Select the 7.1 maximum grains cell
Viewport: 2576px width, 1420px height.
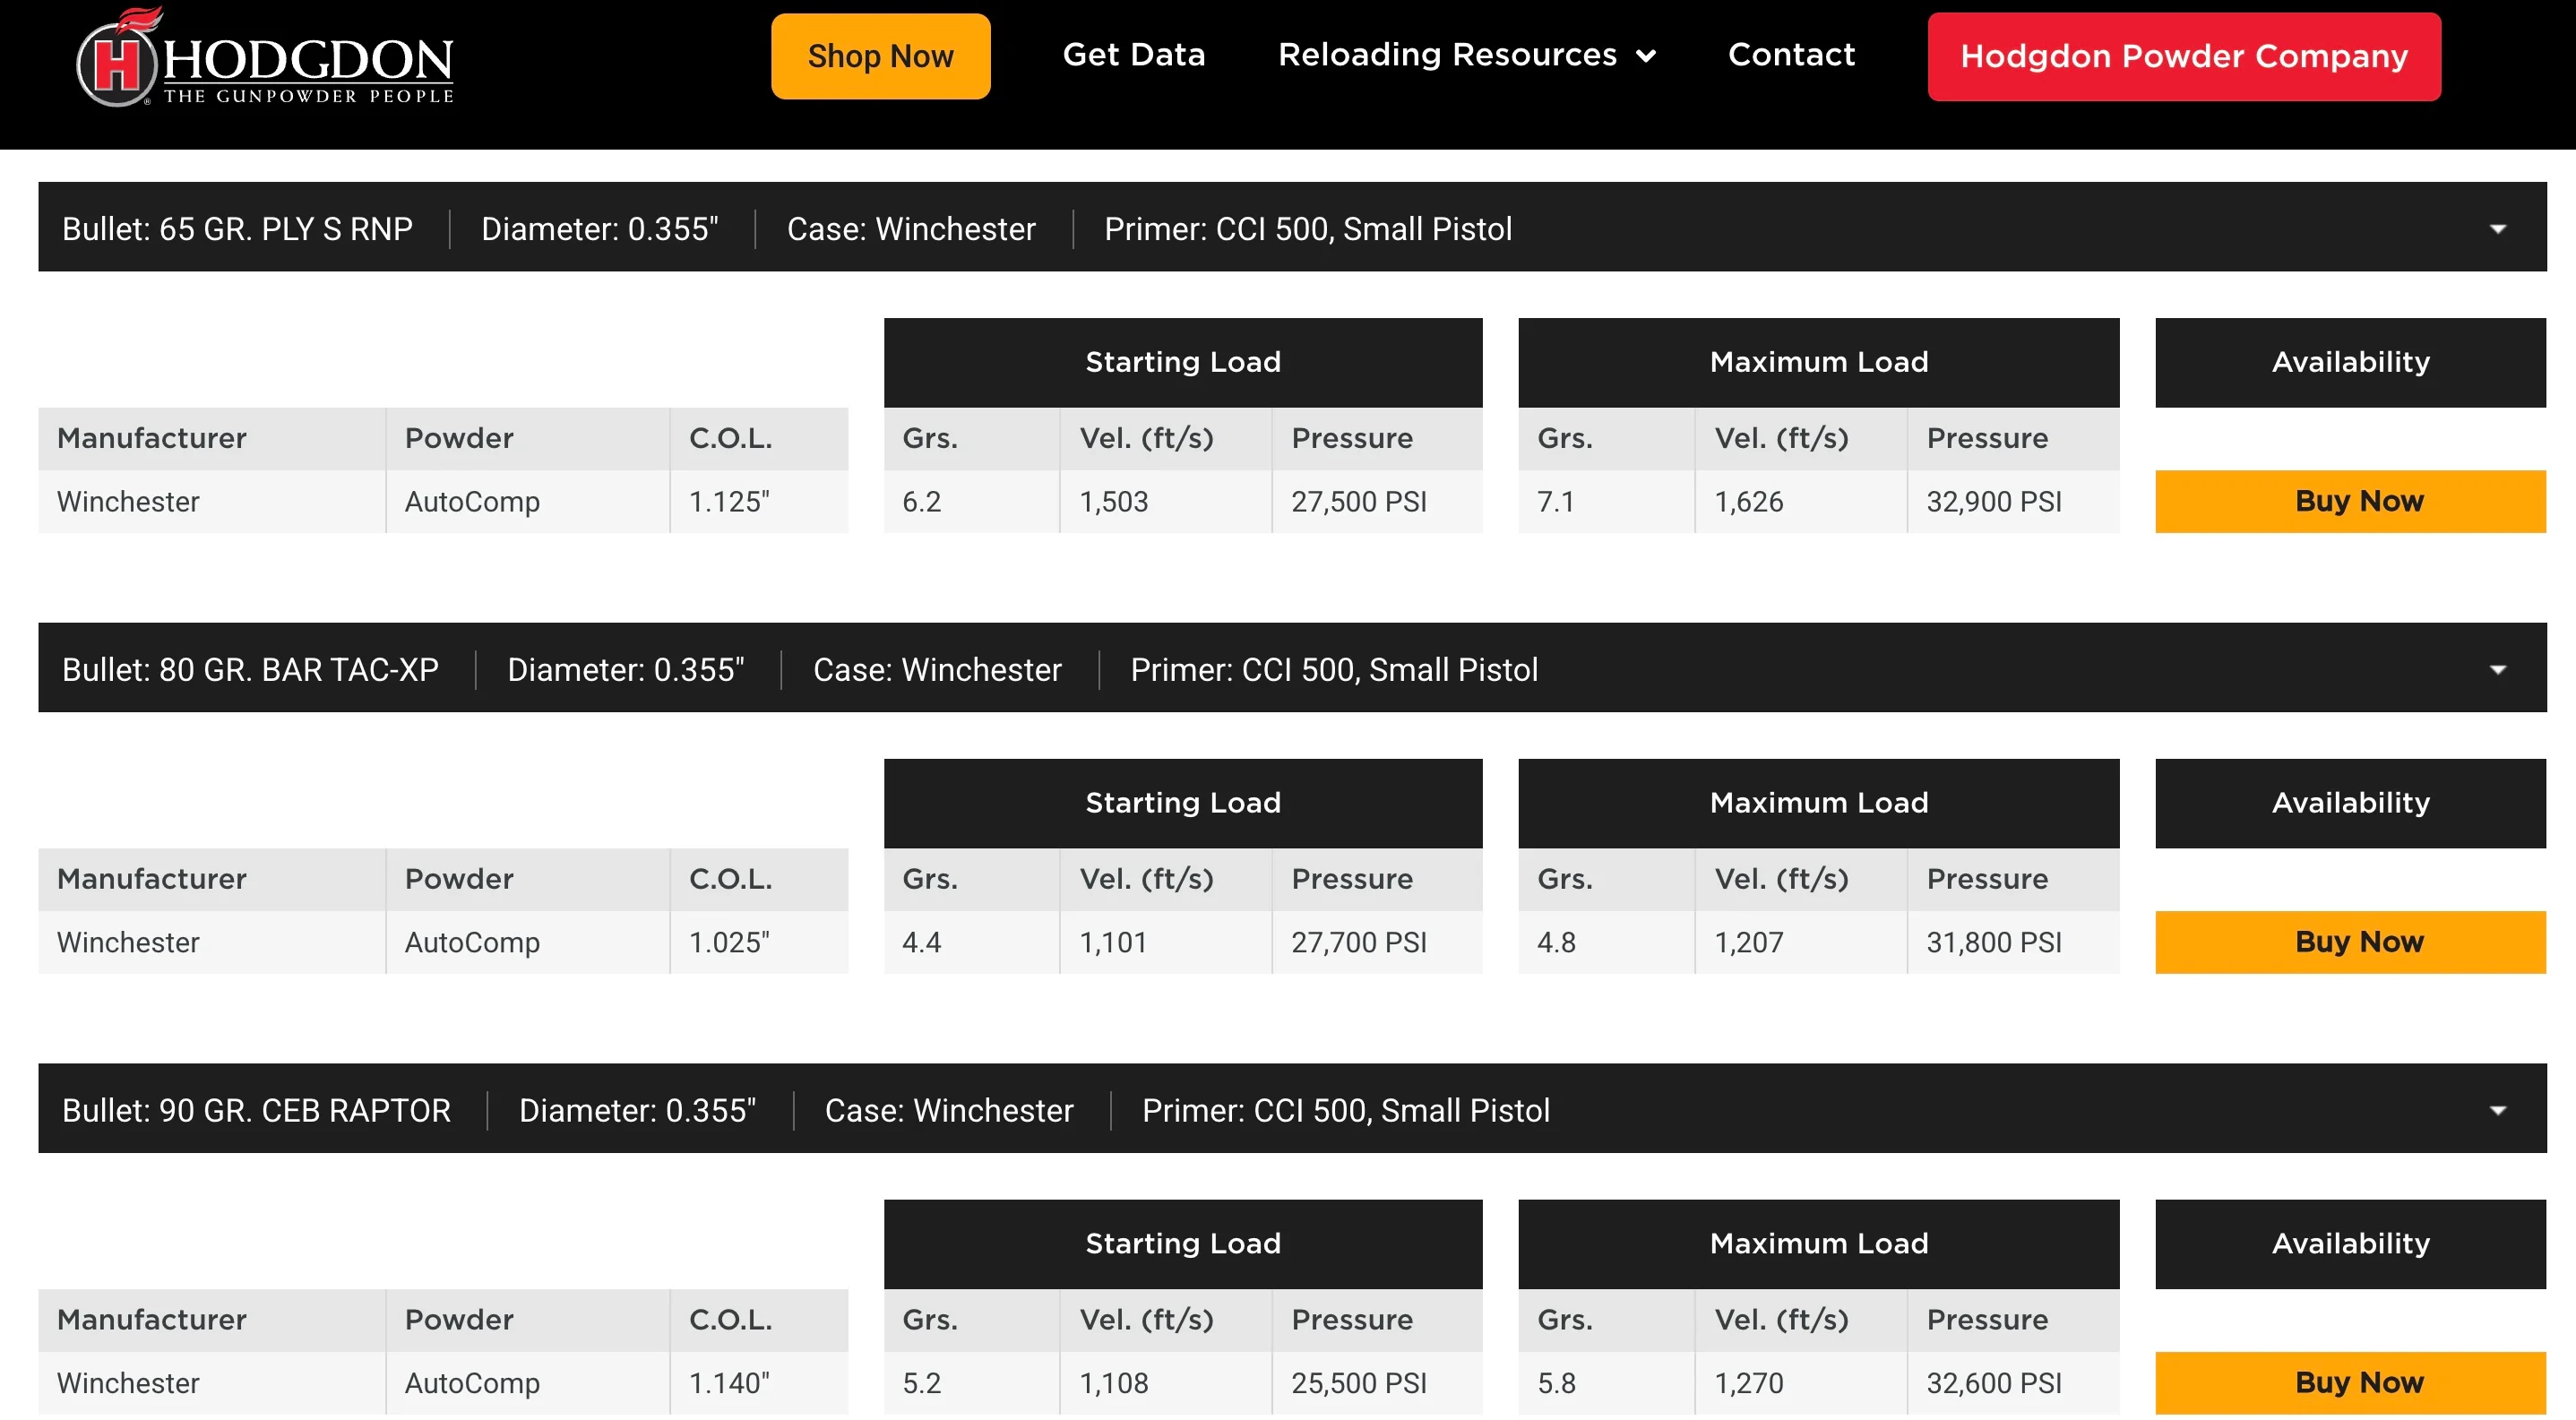(1607, 501)
